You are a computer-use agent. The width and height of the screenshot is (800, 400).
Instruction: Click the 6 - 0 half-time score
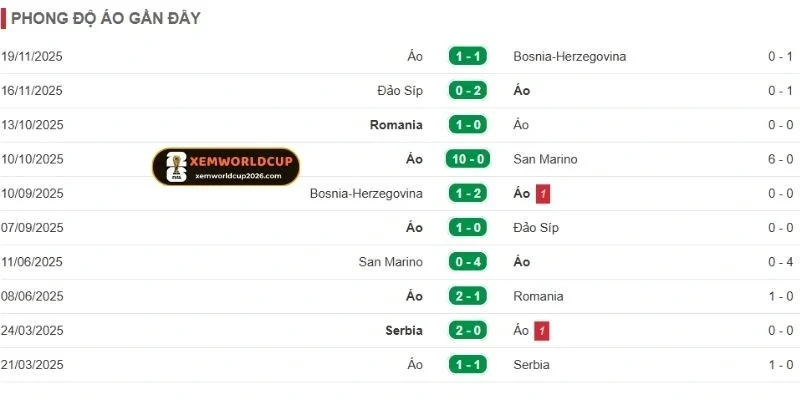(780, 159)
